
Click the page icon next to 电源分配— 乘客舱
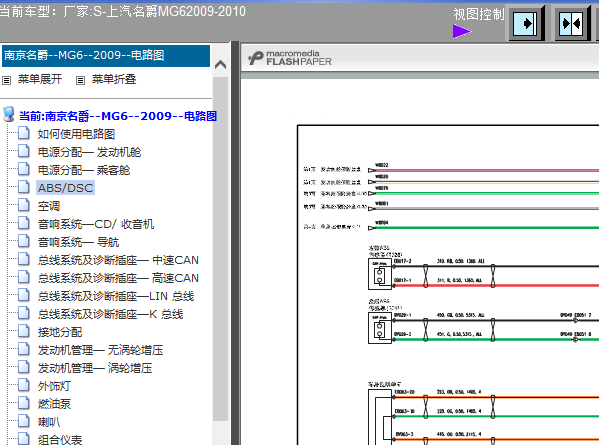click(x=24, y=168)
